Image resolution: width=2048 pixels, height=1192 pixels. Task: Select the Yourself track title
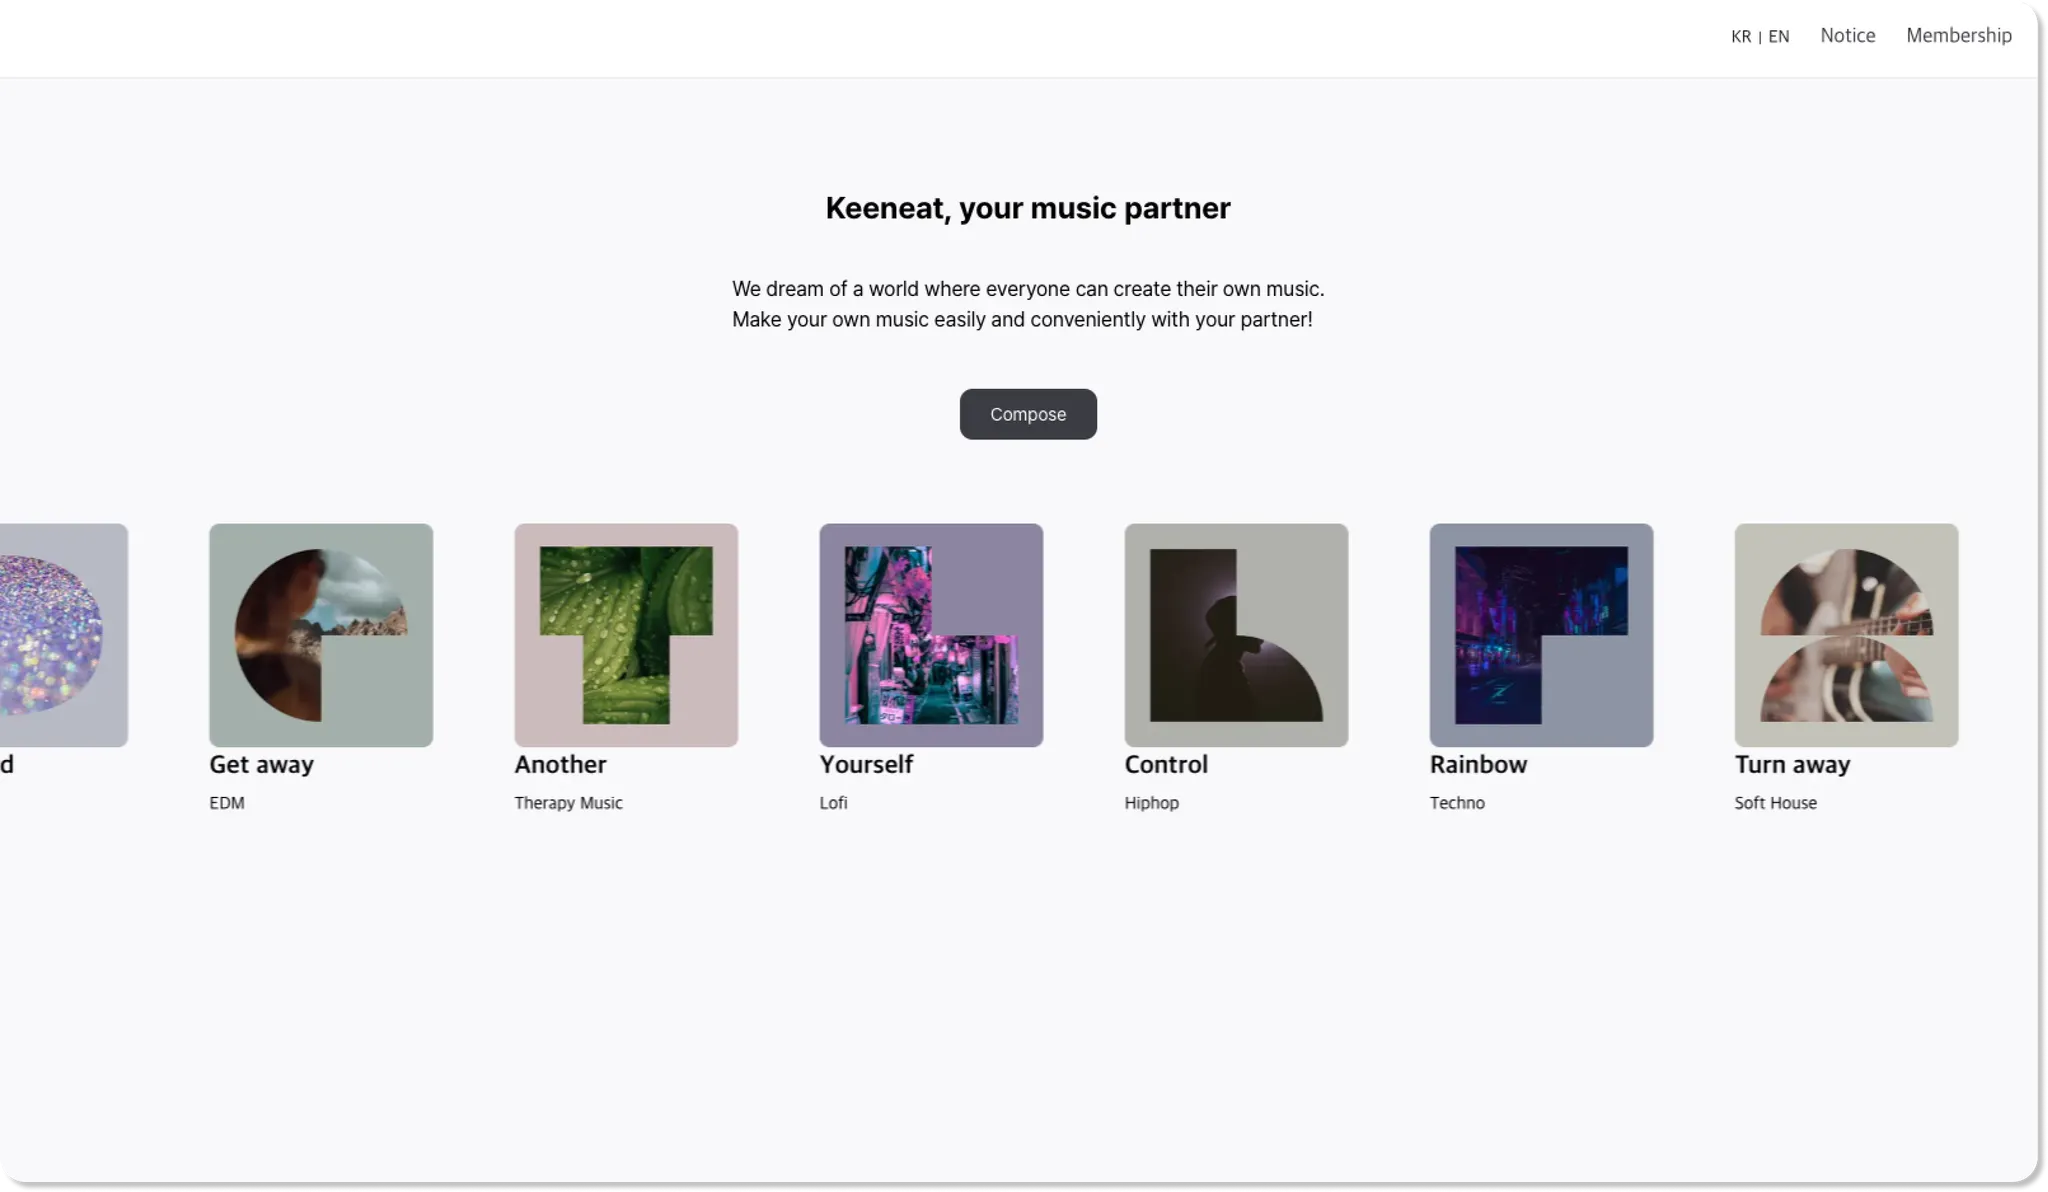point(866,765)
